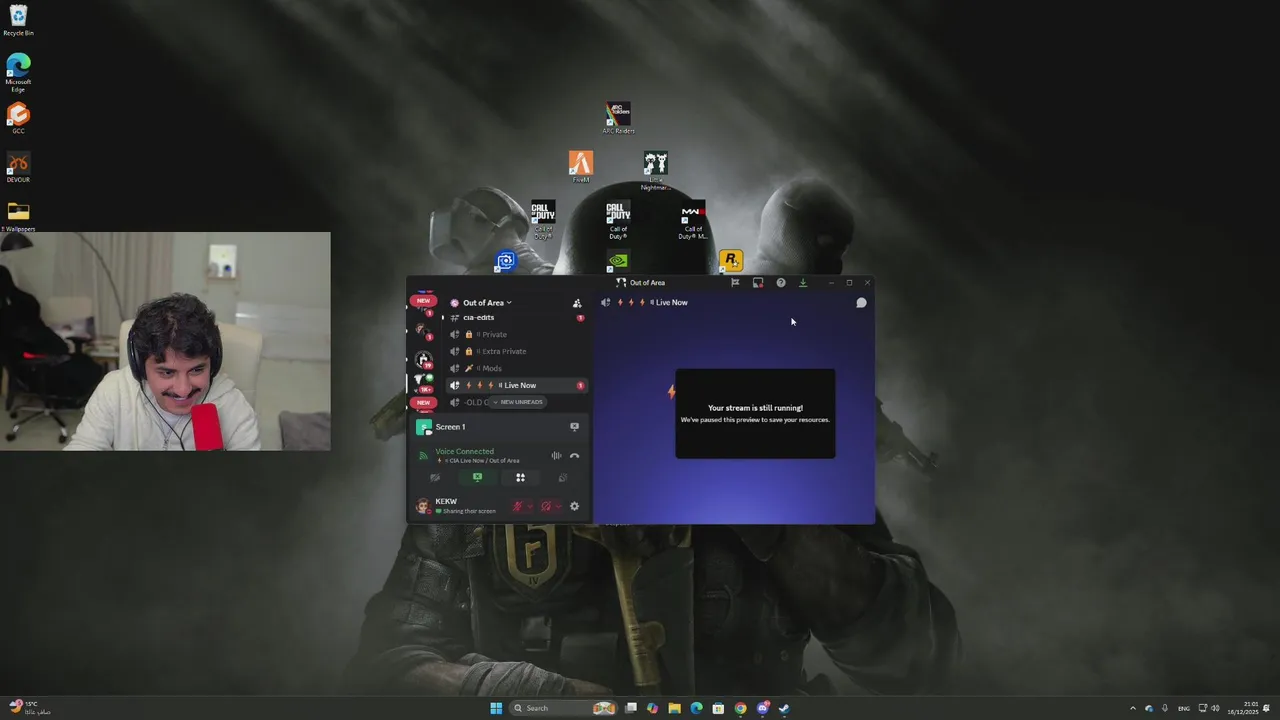Viewport: 1280px width, 720px height.
Task: Click the Voice Connected status text
Action: click(x=464, y=452)
